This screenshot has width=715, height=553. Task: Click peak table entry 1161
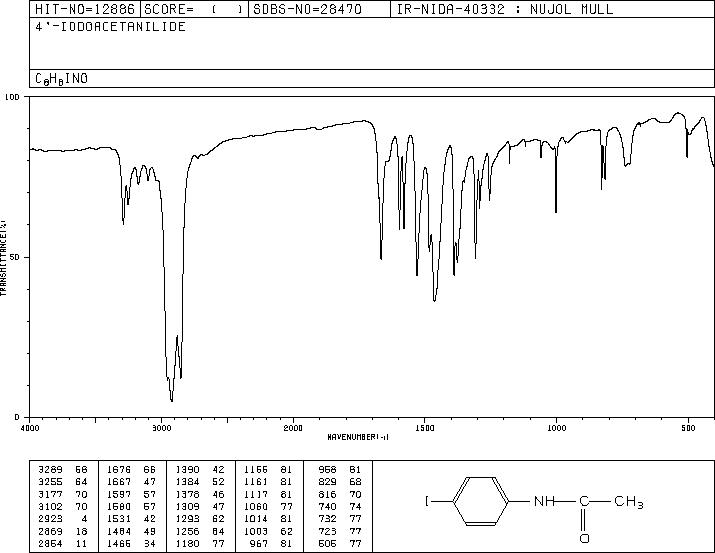pos(268,482)
